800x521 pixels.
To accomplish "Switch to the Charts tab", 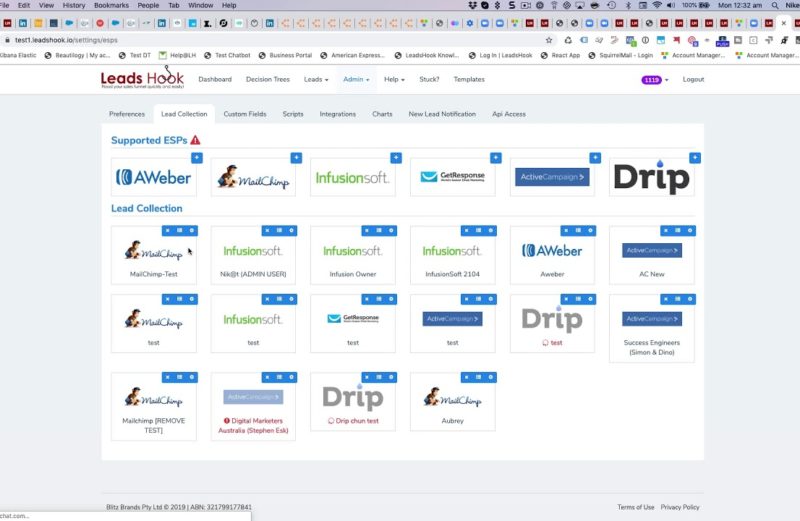I will (x=382, y=114).
